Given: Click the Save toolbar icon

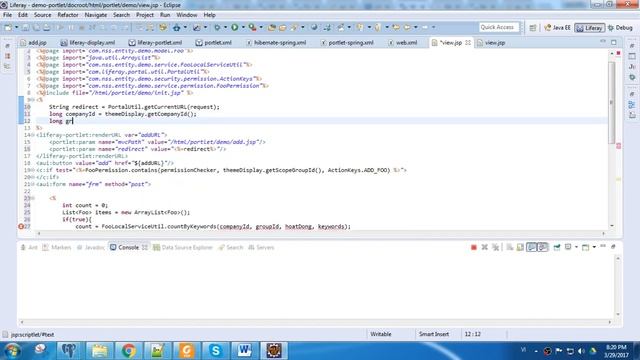Looking at the screenshot, I should (25, 27).
